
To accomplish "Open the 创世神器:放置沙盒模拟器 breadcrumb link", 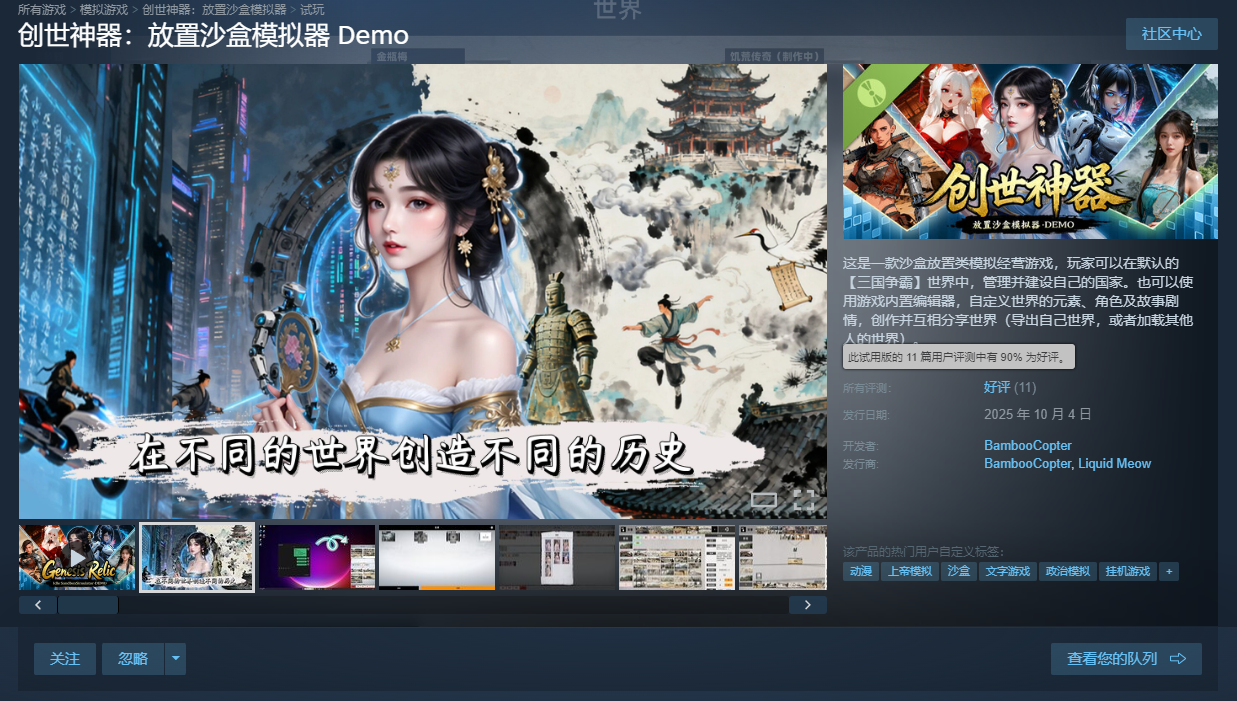I will pyautogui.click(x=214, y=10).
